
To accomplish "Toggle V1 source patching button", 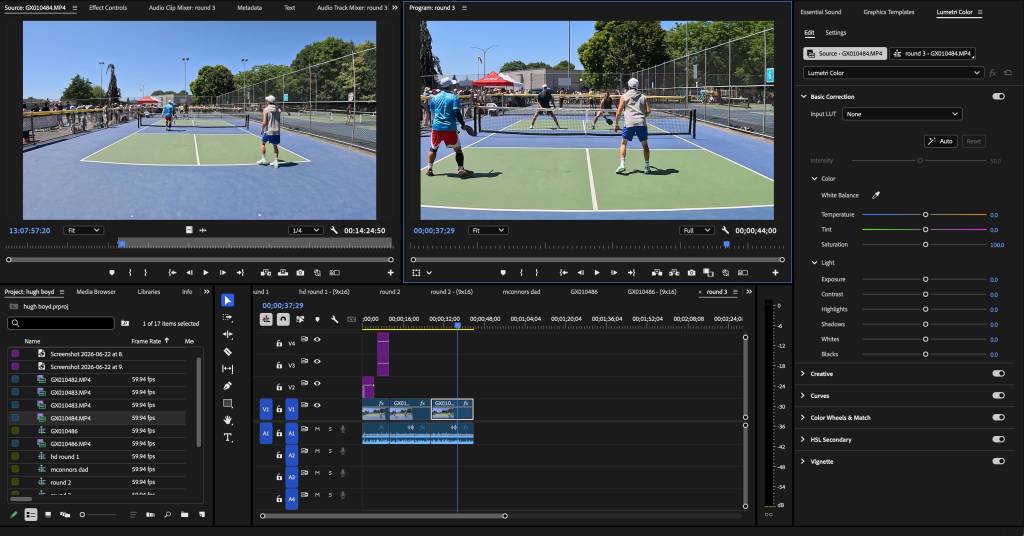I will (266, 409).
